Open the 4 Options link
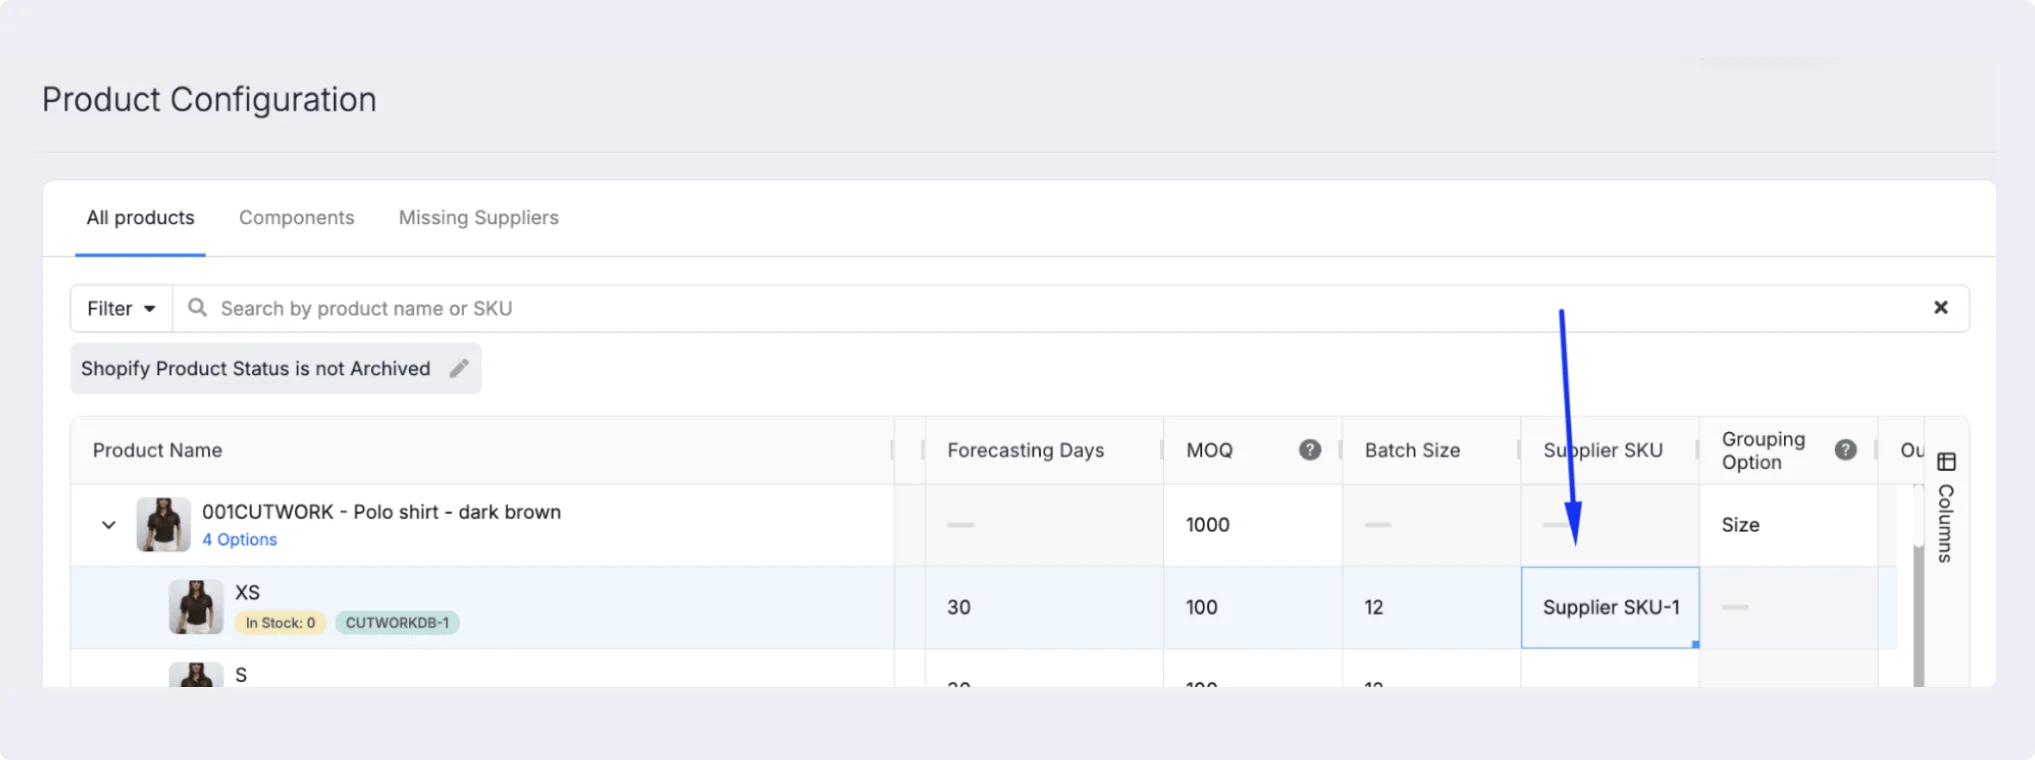The height and width of the screenshot is (760, 2035). tap(239, 540)
